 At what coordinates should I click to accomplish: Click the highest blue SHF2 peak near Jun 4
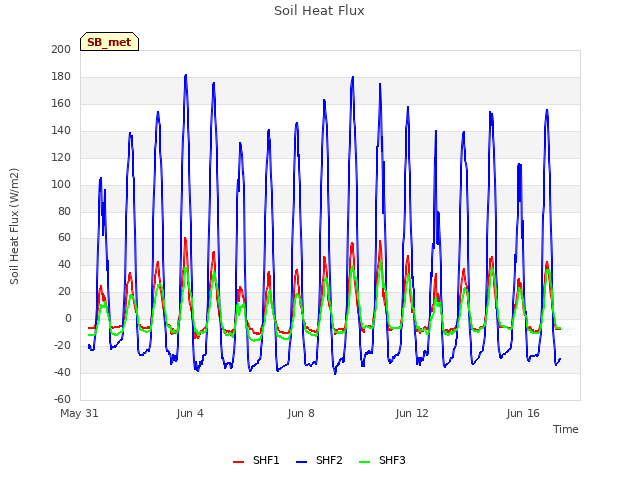186,76
